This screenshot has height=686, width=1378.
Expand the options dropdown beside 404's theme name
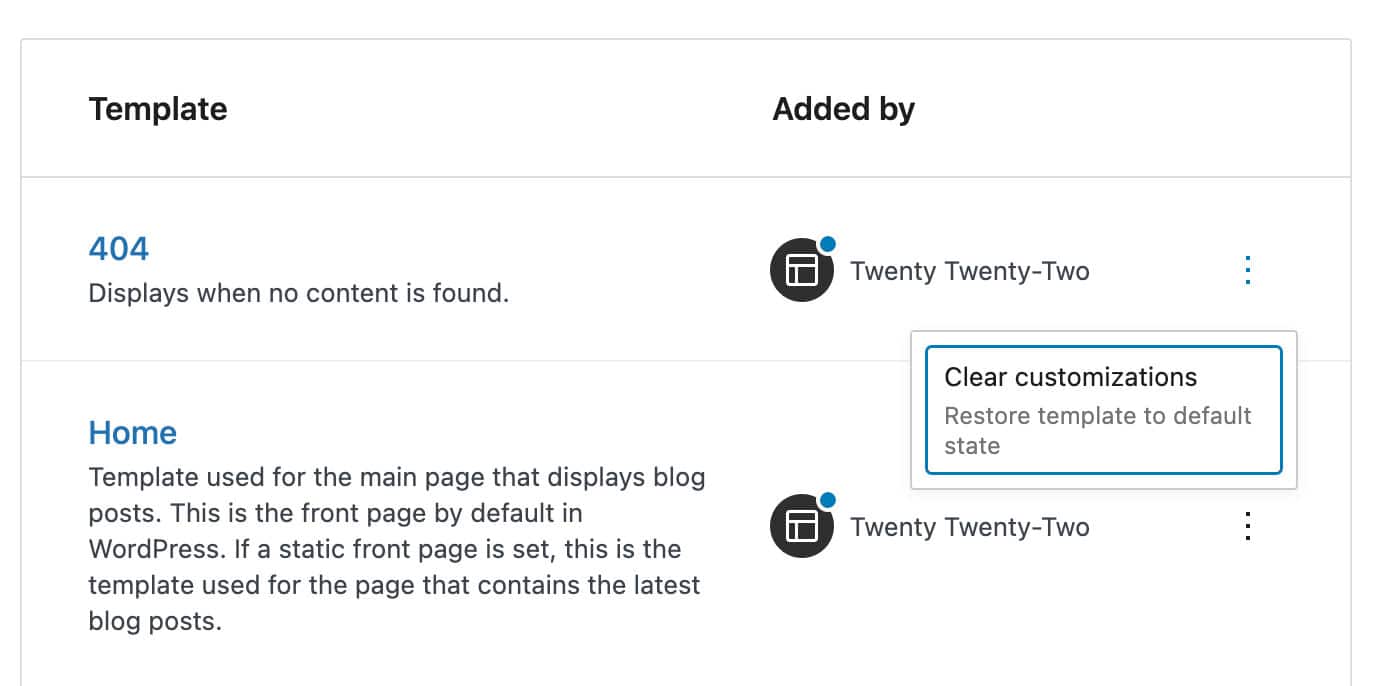pos(1247,268)
